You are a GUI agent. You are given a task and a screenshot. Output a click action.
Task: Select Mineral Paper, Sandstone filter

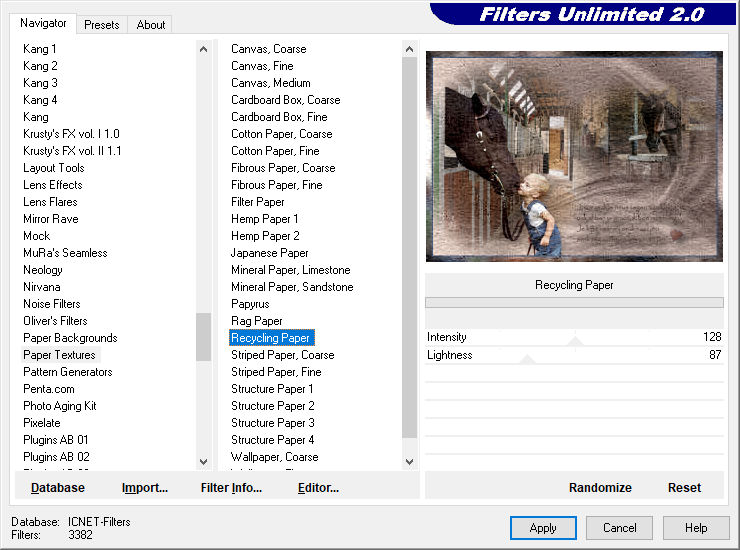click(x=292, y=287)
